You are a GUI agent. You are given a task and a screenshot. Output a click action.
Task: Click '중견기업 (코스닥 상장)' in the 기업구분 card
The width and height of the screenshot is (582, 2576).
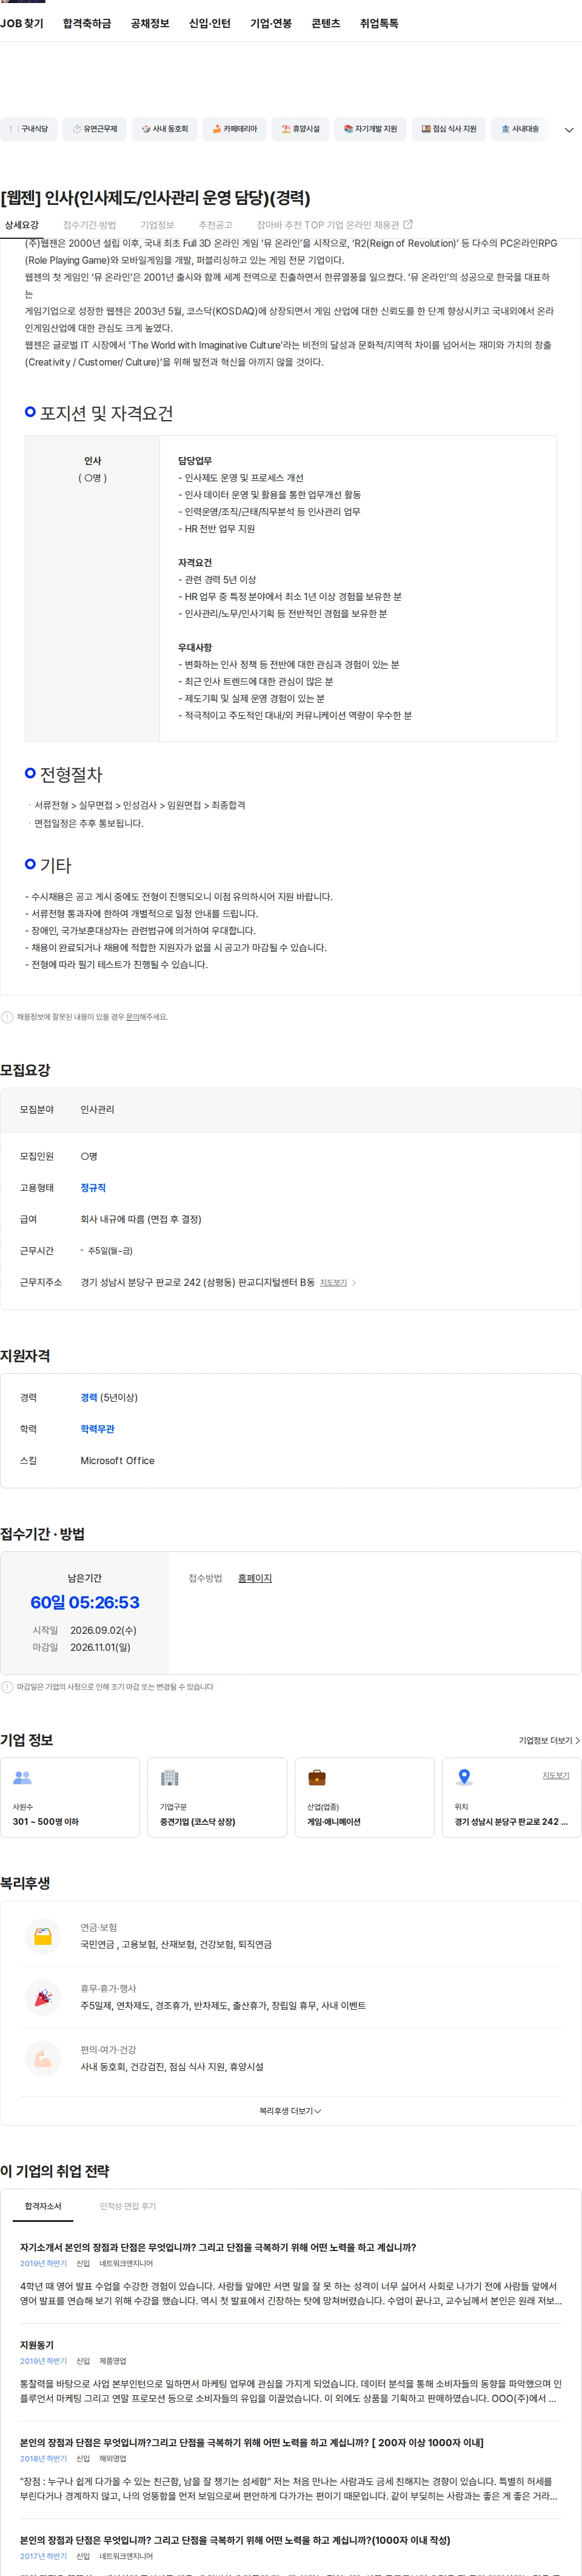(197, 1822)
